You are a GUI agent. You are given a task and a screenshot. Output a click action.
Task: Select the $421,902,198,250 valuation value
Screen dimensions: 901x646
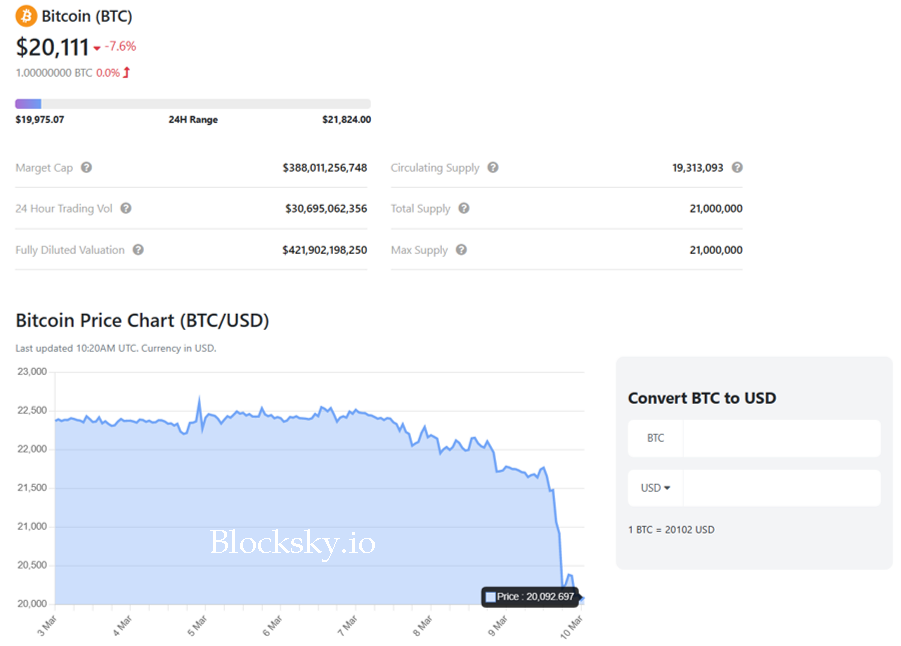325,250
